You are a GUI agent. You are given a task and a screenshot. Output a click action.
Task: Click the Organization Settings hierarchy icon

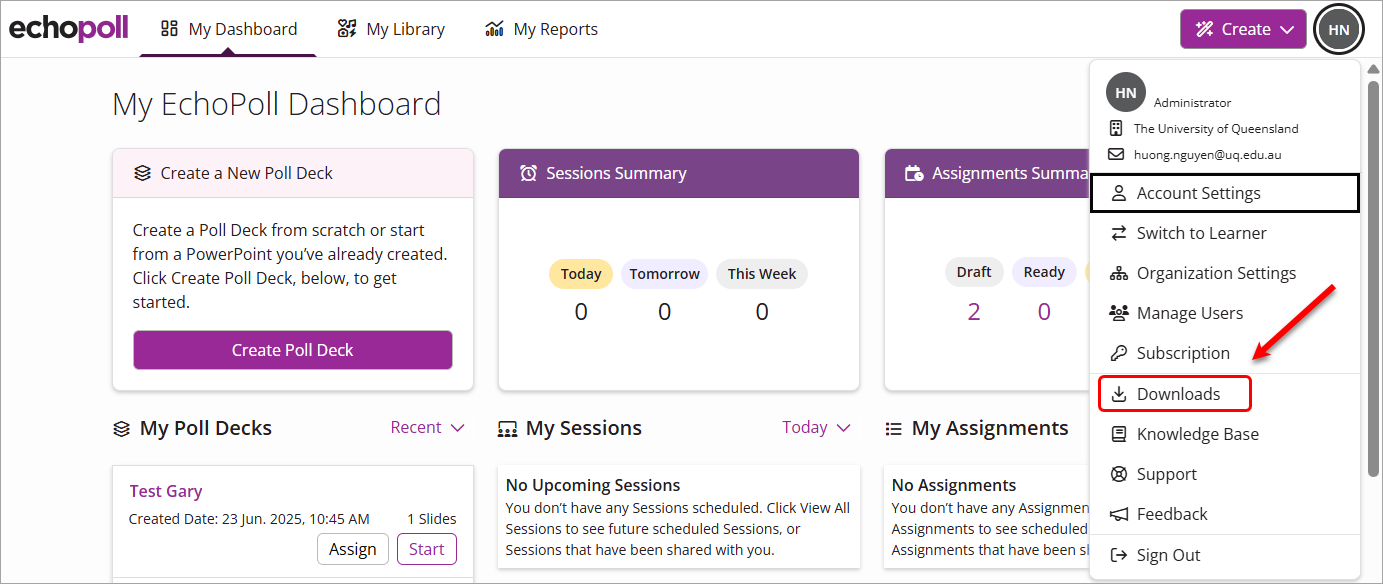tap(1119, 273)
